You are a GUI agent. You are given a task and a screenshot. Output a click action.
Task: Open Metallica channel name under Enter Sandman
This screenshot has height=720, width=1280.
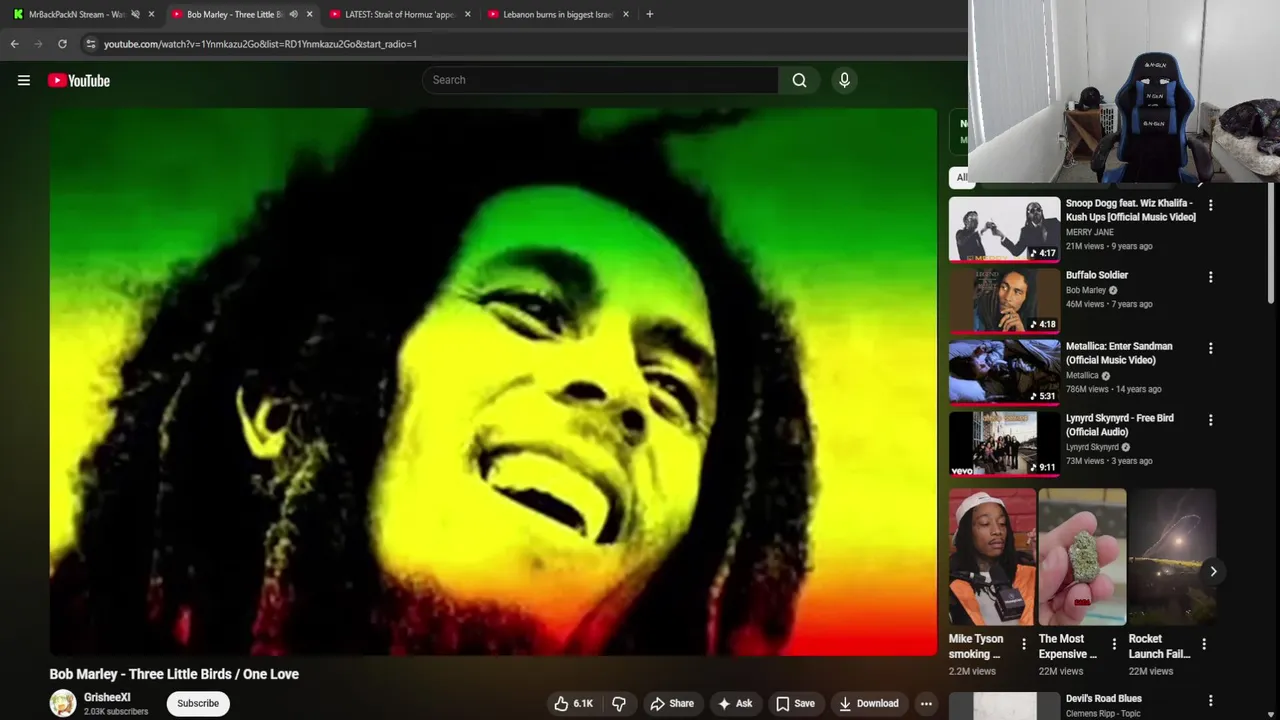(x=1082, y=375)
